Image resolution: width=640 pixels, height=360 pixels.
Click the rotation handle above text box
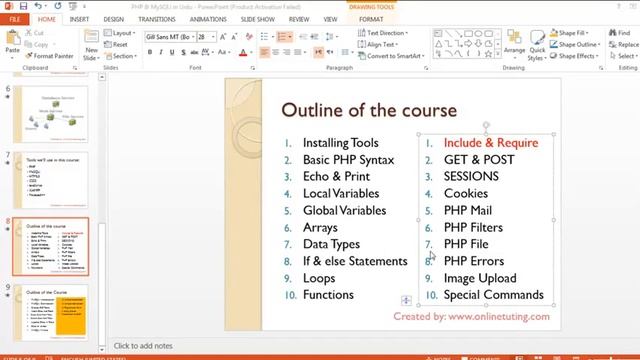pos(486,125)
